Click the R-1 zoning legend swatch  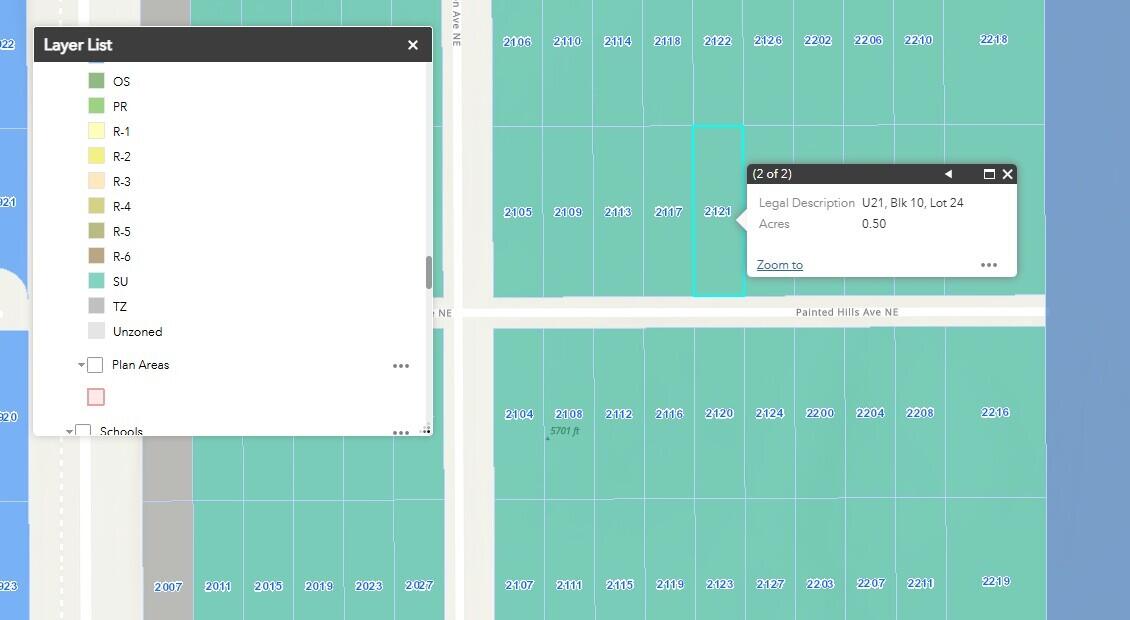[97, 131]
